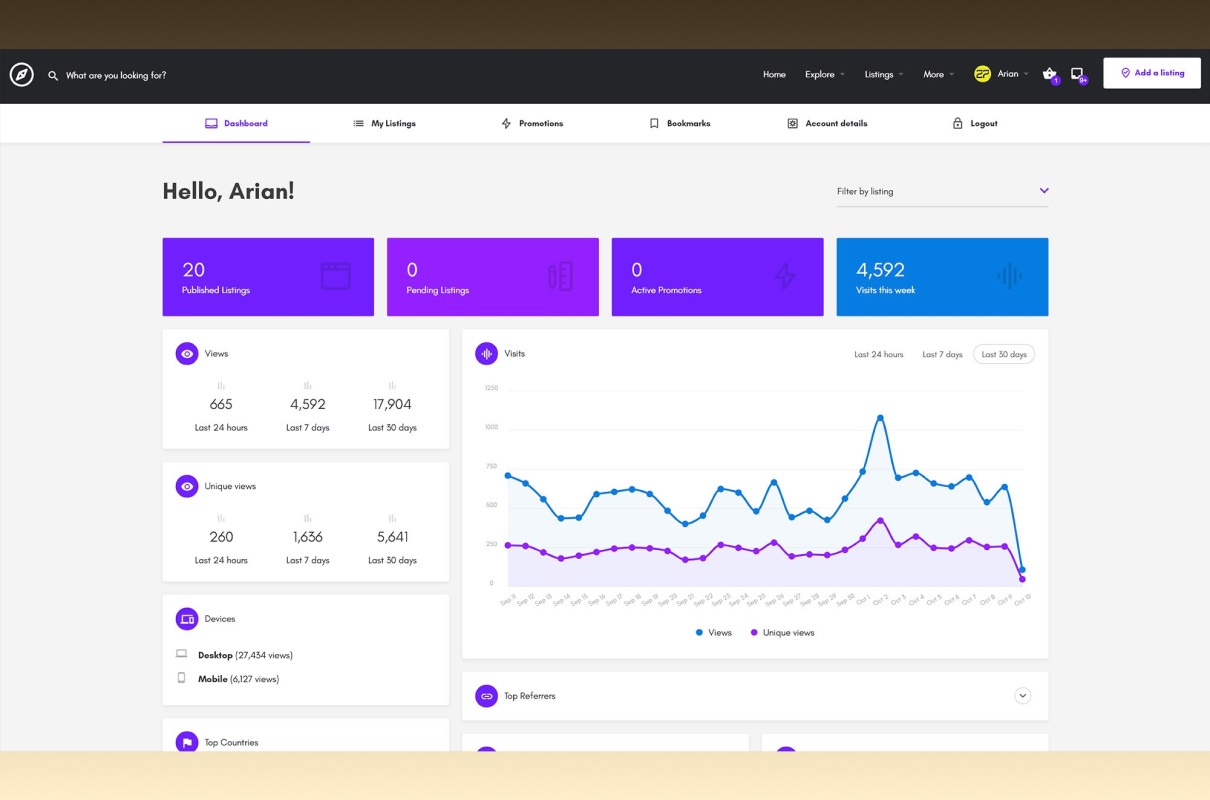The image size is (1210, 800).
Task: Click the Views peak point on Oct 2
Action: coord(880,418)
